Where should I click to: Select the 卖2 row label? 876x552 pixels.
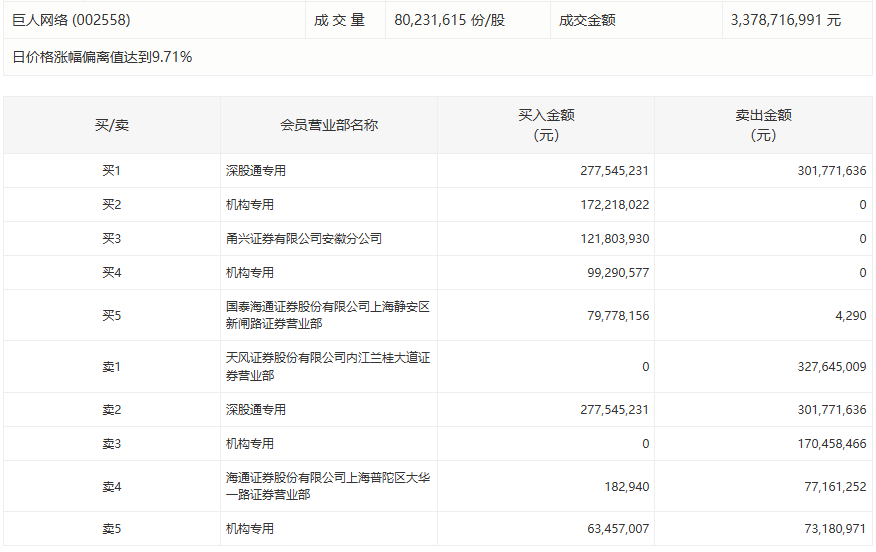pos(112,410)
